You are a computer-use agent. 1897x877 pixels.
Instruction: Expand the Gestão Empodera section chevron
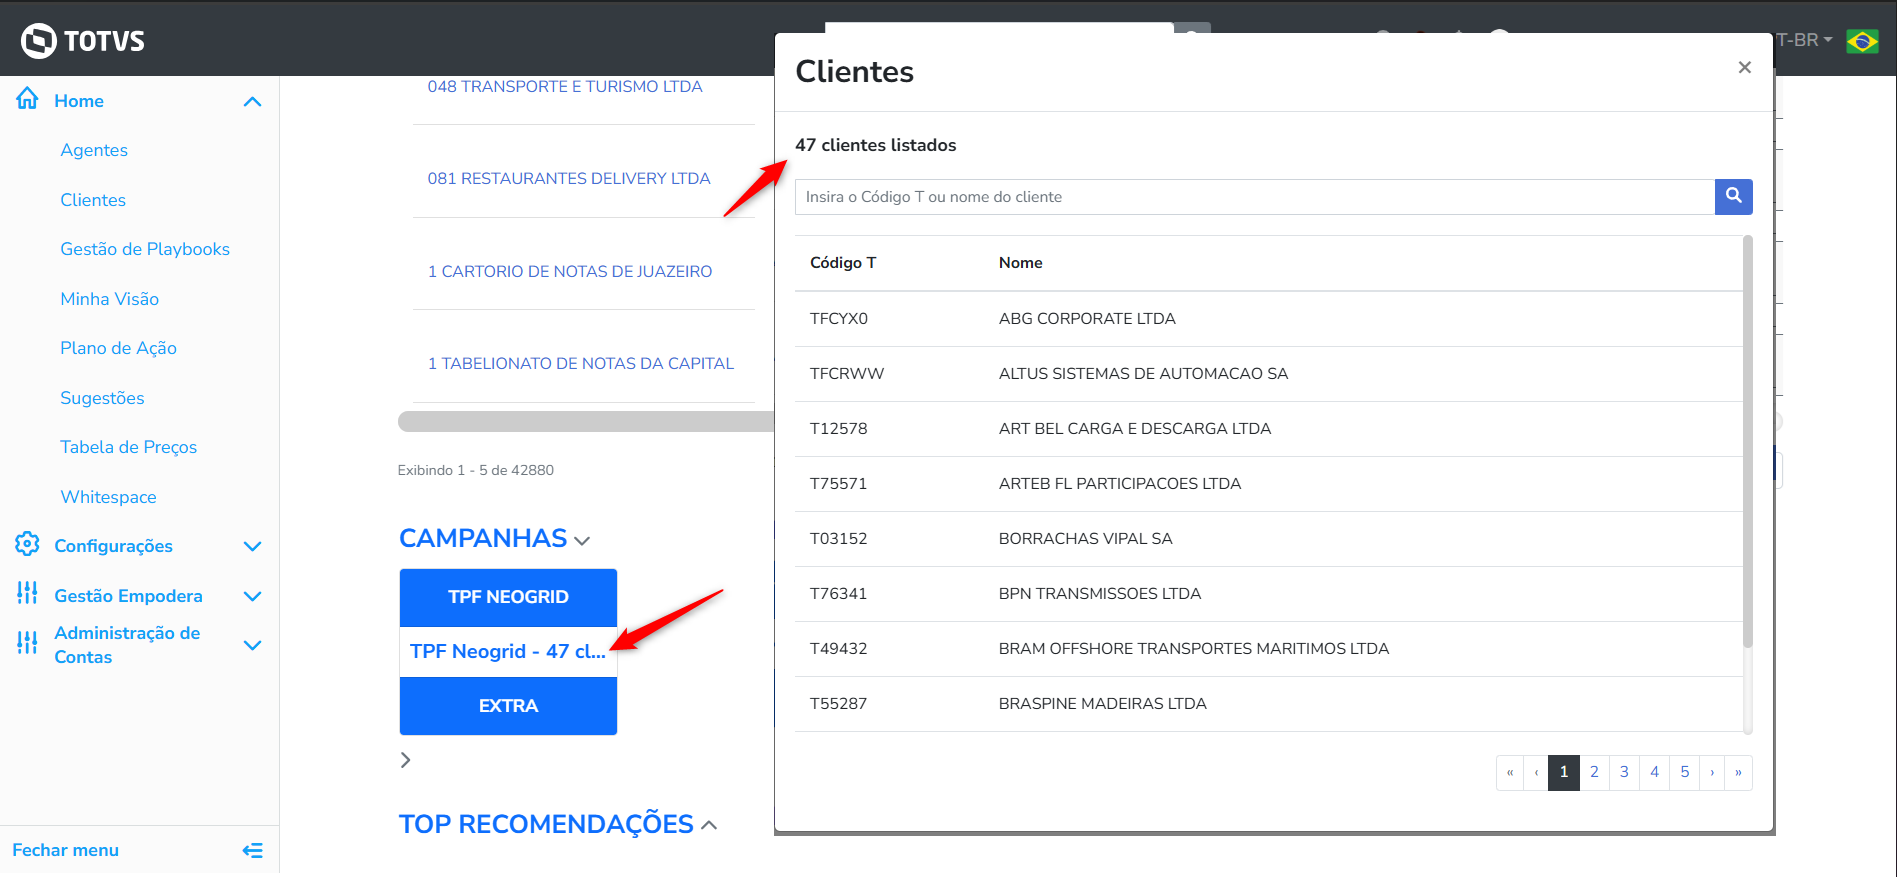(x=252, y=596)
